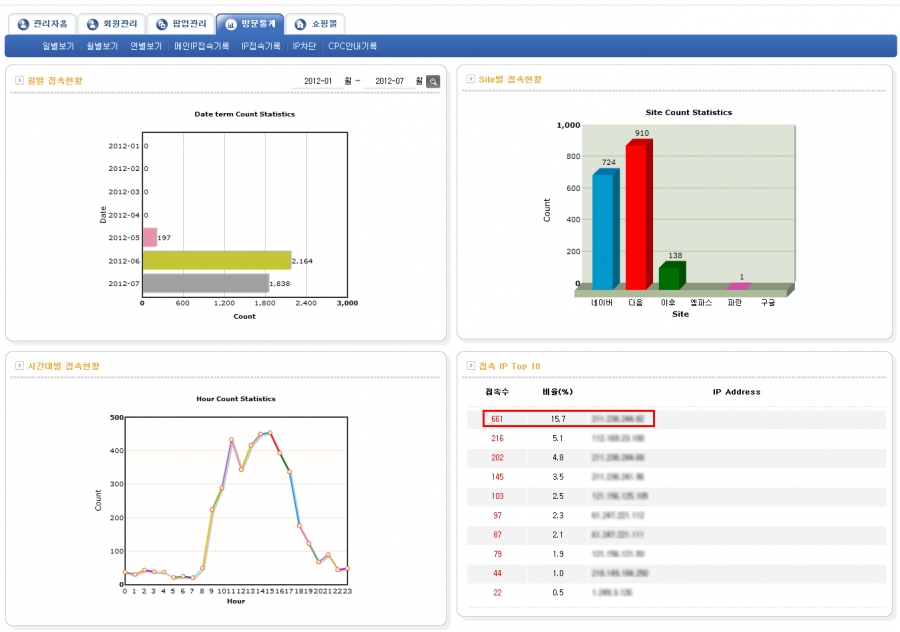Click the yellow 2012-06 bar in monthly chart

click(216, 260)
